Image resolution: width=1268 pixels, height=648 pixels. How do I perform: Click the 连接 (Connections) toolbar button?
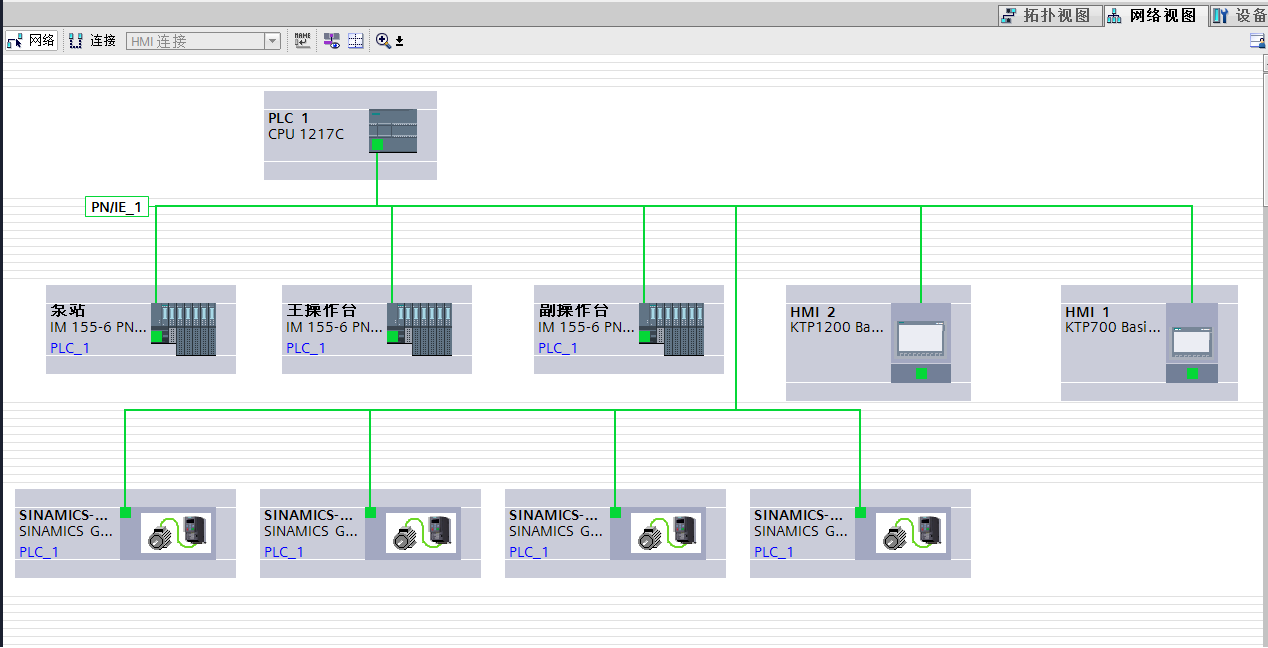coord(93,41)
